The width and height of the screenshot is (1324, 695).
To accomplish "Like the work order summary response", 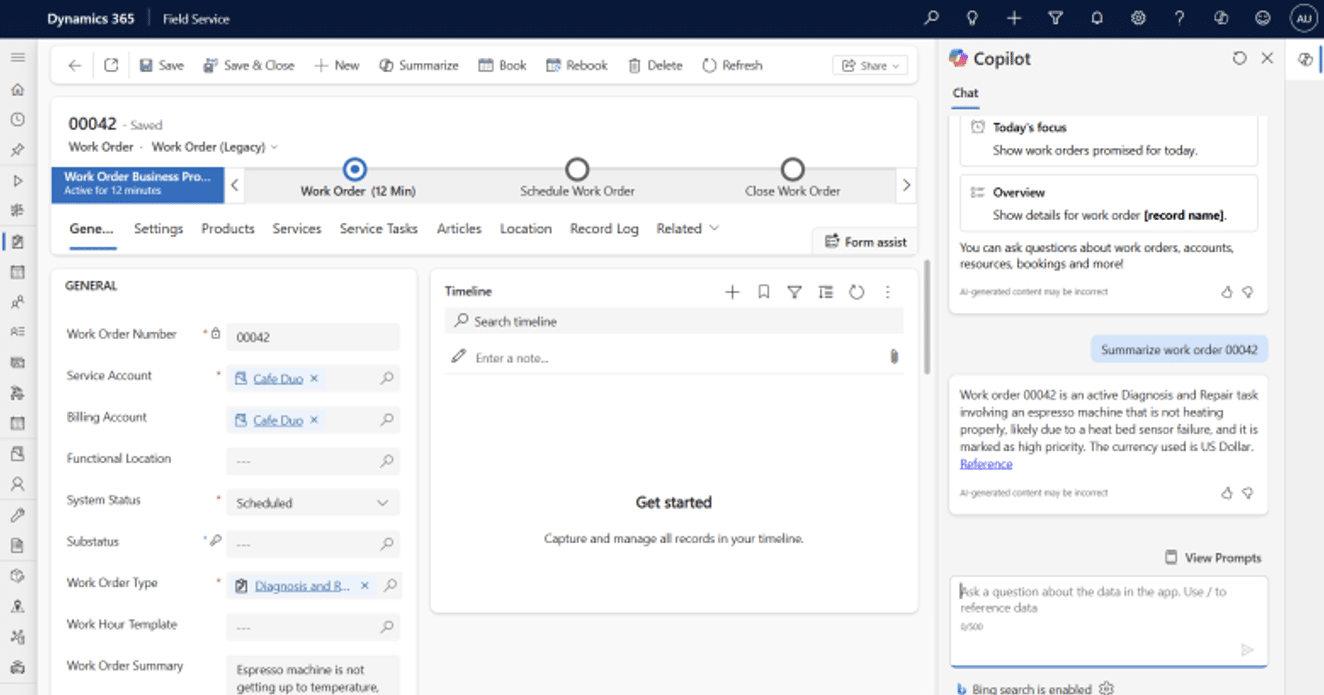I will point(1227,493).
